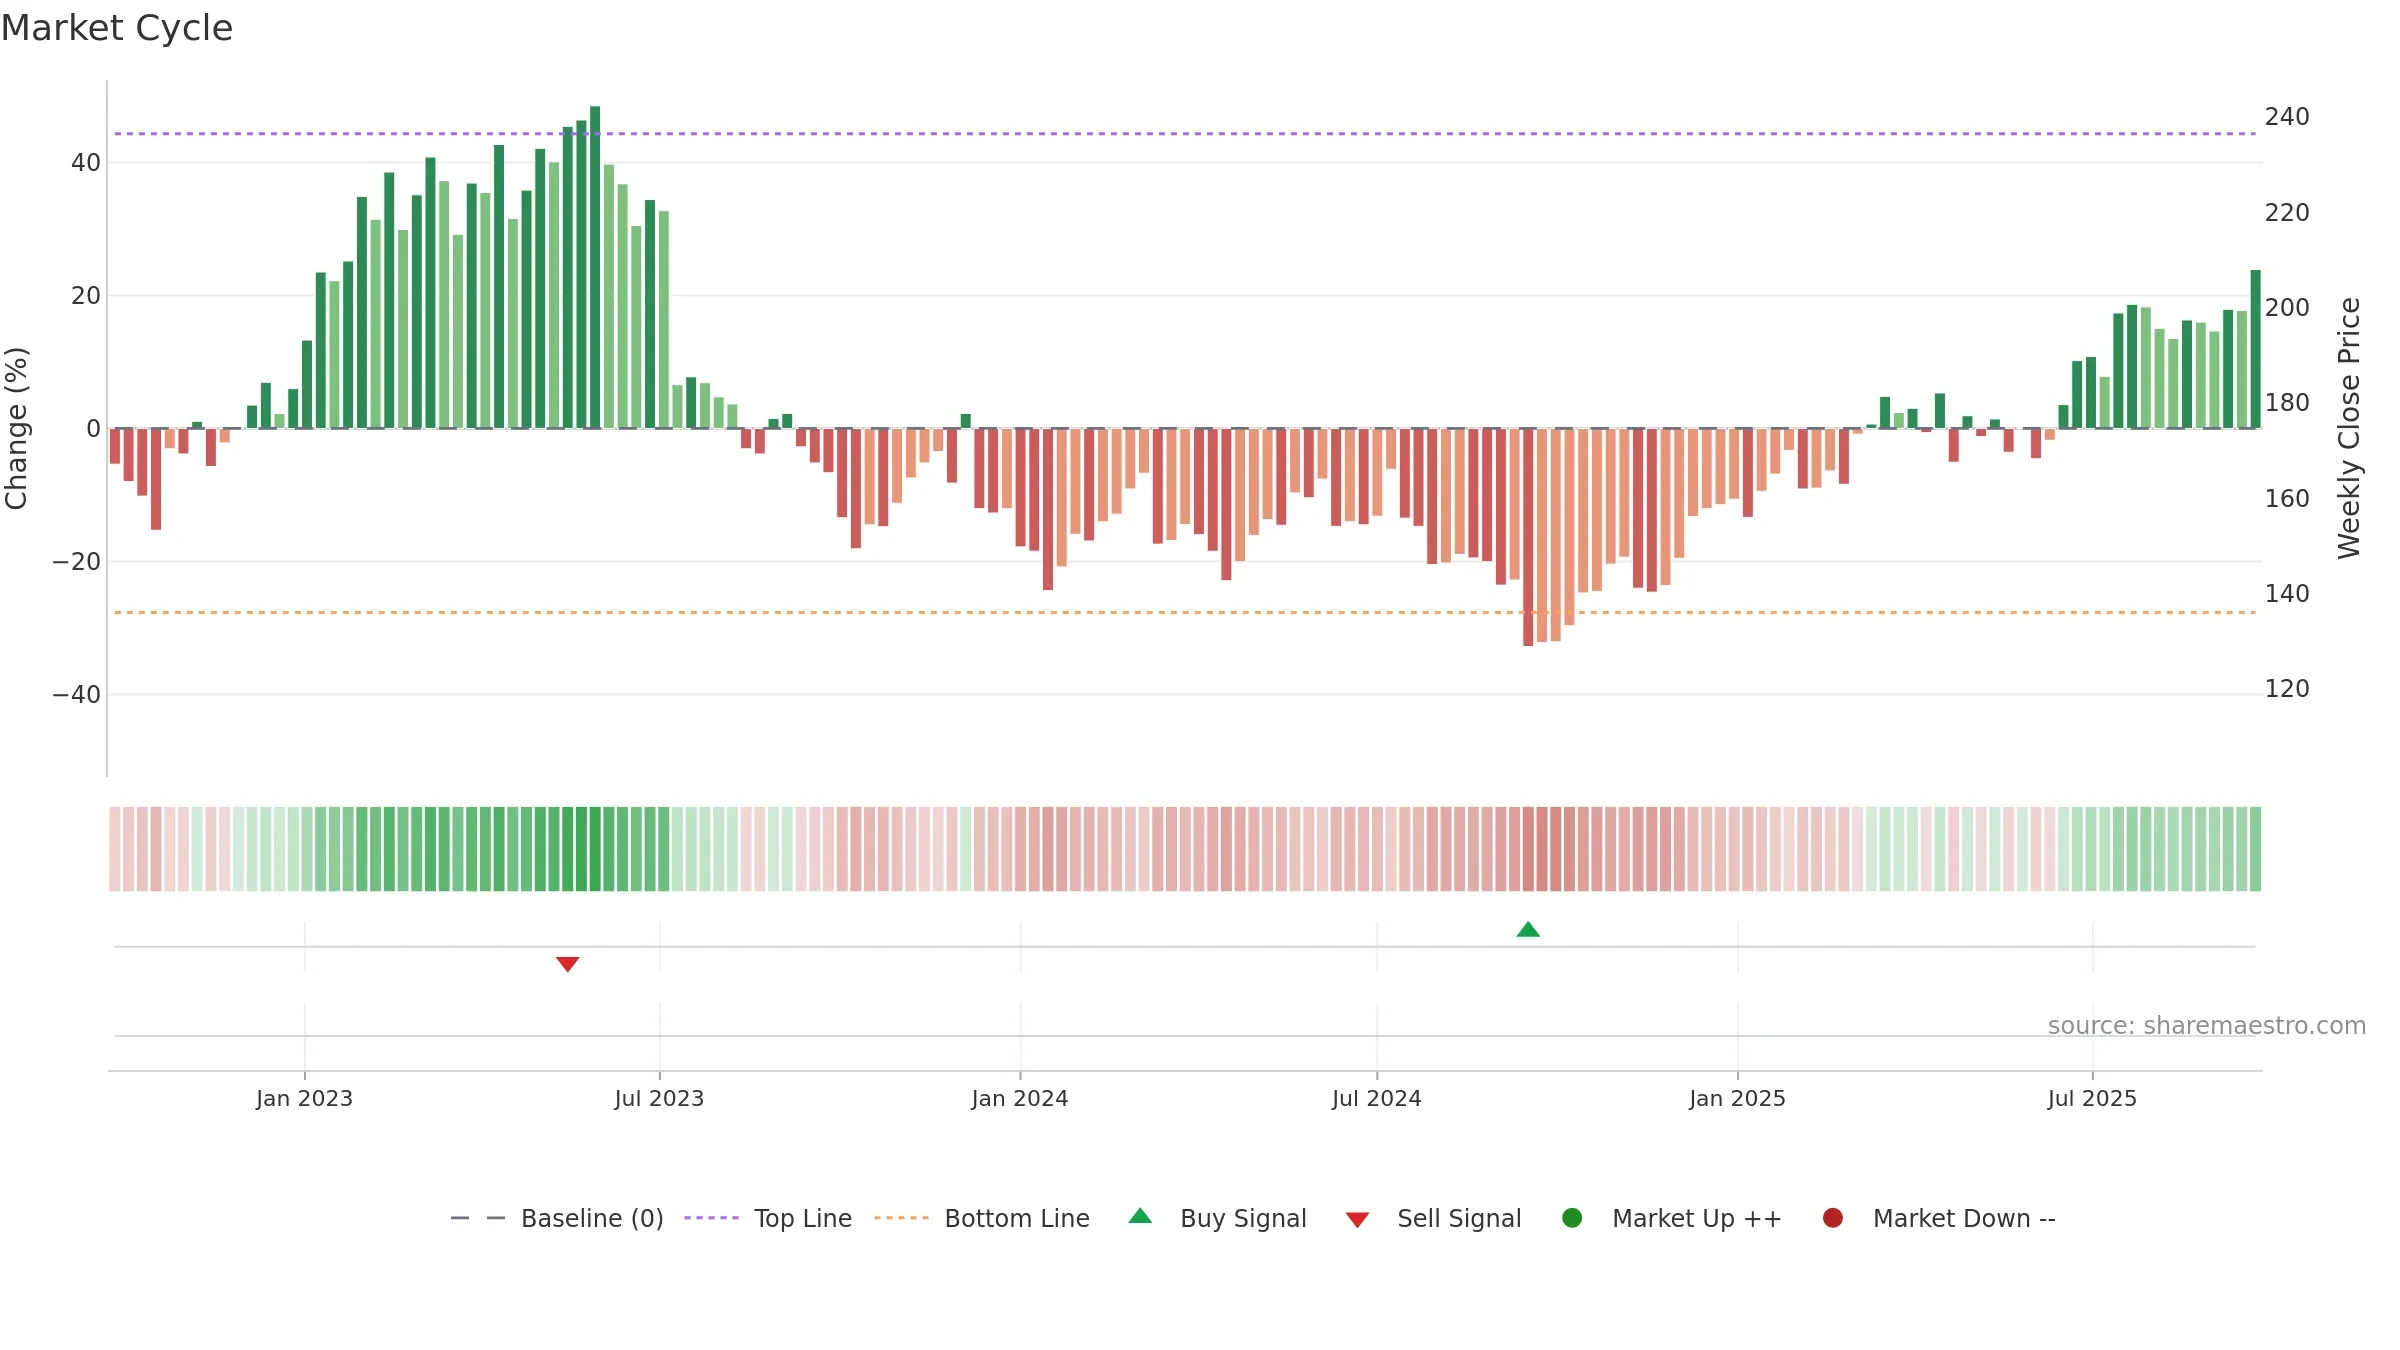
Task: Click the 140 tick on right axis
Action: coord(2287,593)
